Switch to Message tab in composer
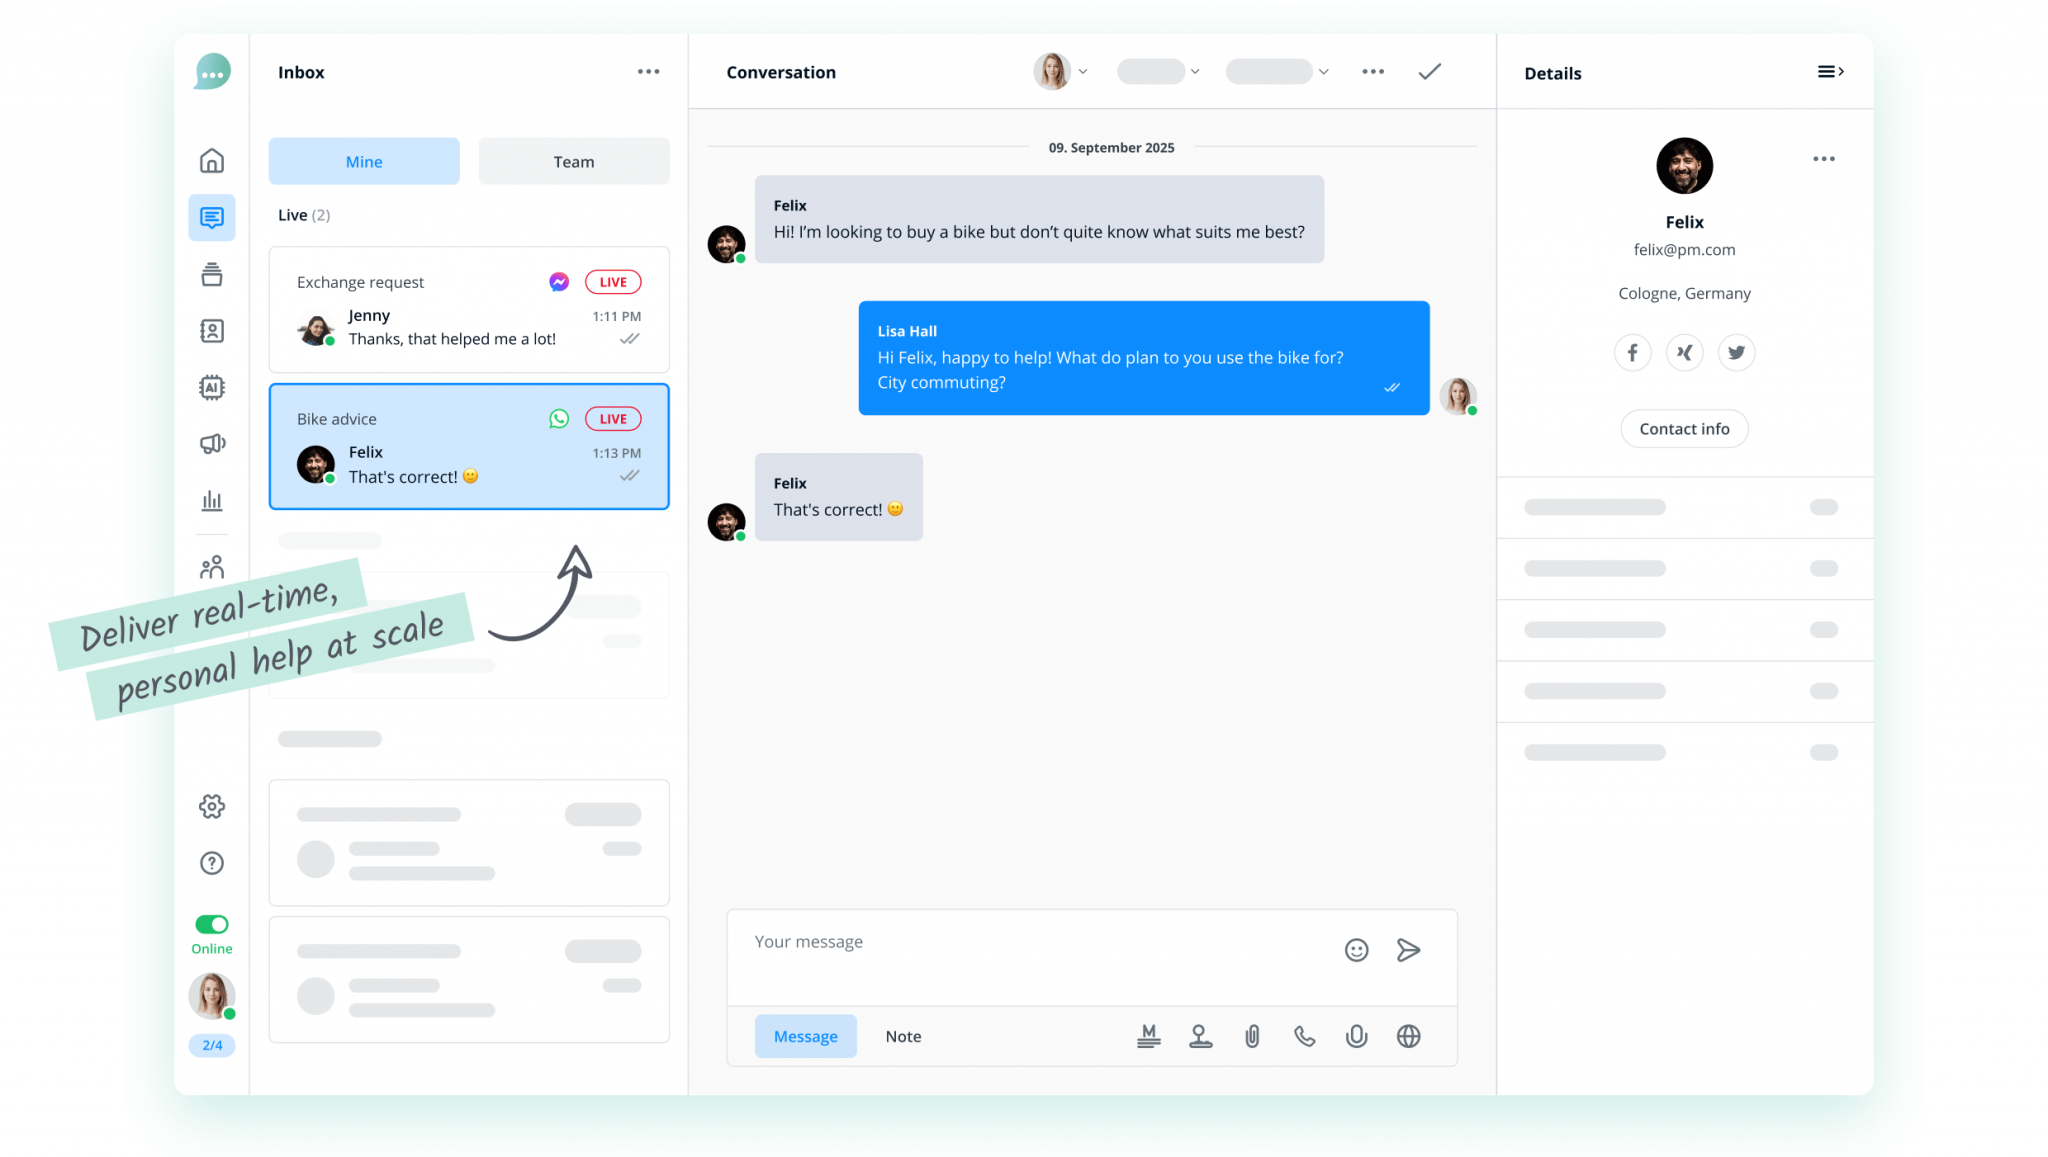2048x1157 pixels. pos(806,1036)
